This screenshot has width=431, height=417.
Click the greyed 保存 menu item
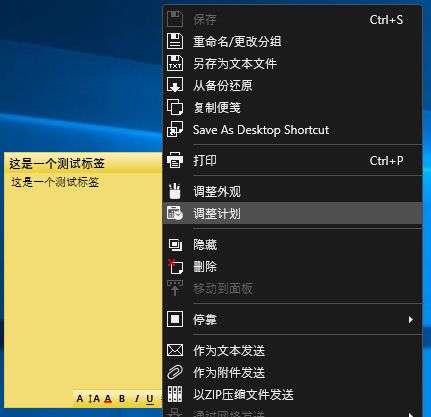click(292, 20)
